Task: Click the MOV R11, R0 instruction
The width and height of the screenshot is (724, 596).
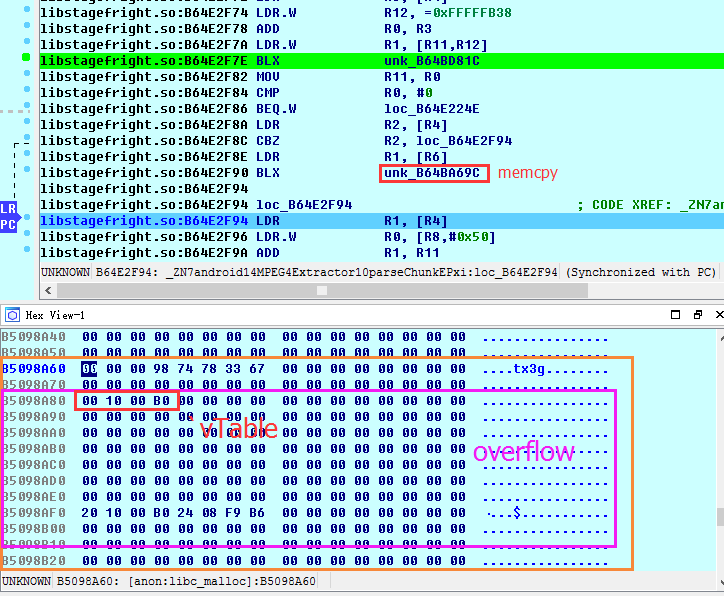Action: pyautogui.click(x=348, y=77)
